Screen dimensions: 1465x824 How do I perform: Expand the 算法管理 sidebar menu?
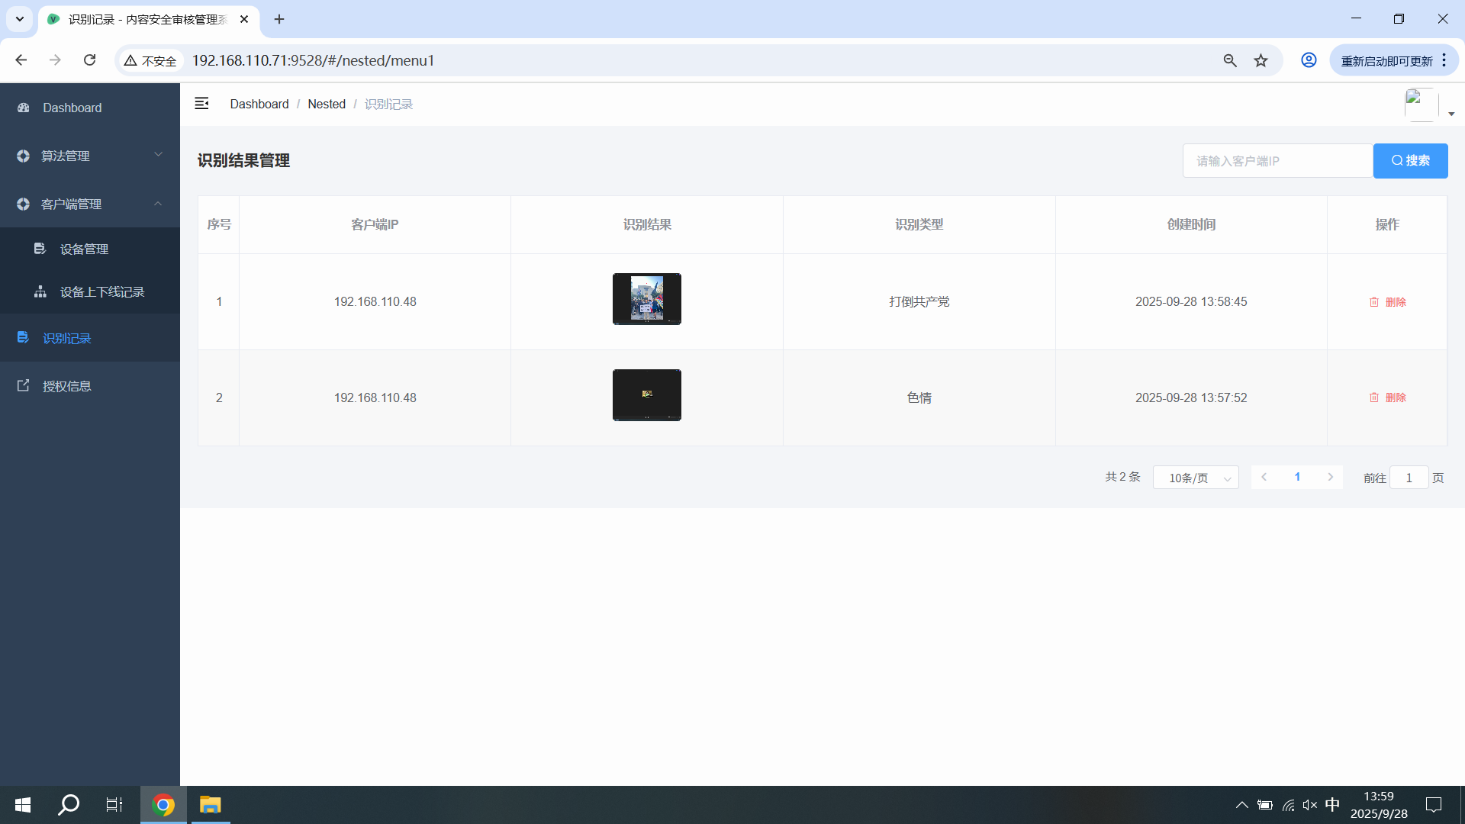click(x=90, y=156)
